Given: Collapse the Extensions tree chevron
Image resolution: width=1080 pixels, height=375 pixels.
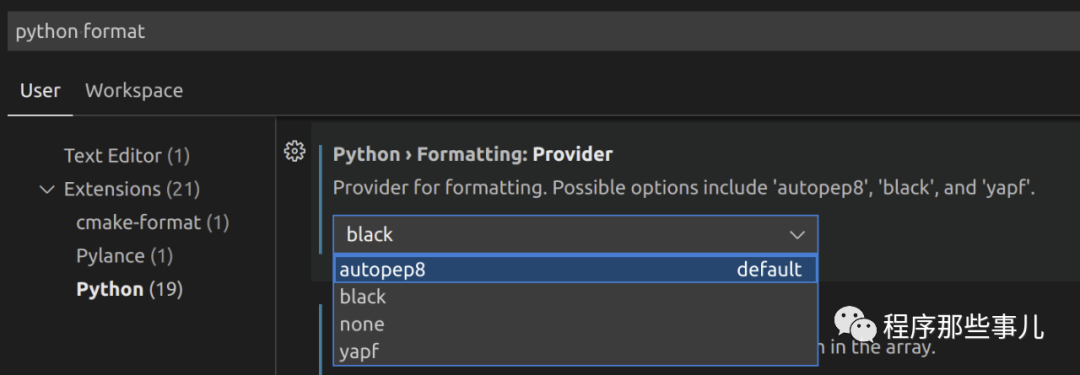Looking at the screenshot, I should 47,189.
